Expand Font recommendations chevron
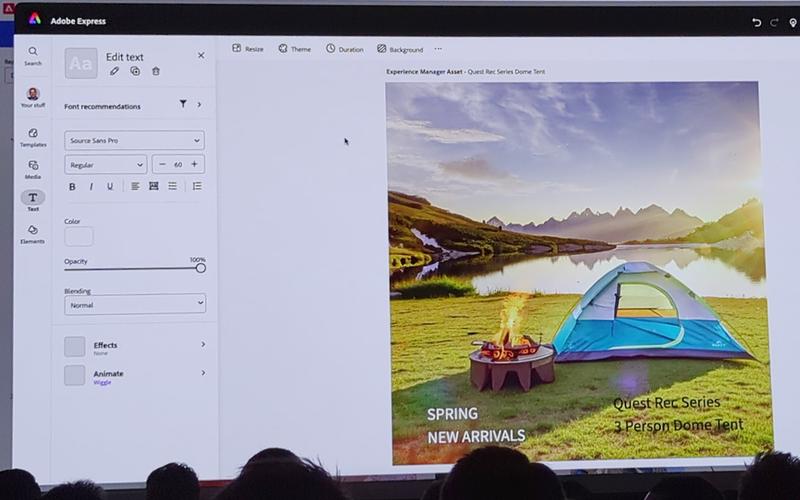Image resolution: width=800 pixels, height=500 pixels. pyautogui.click(x=199, y=104)
